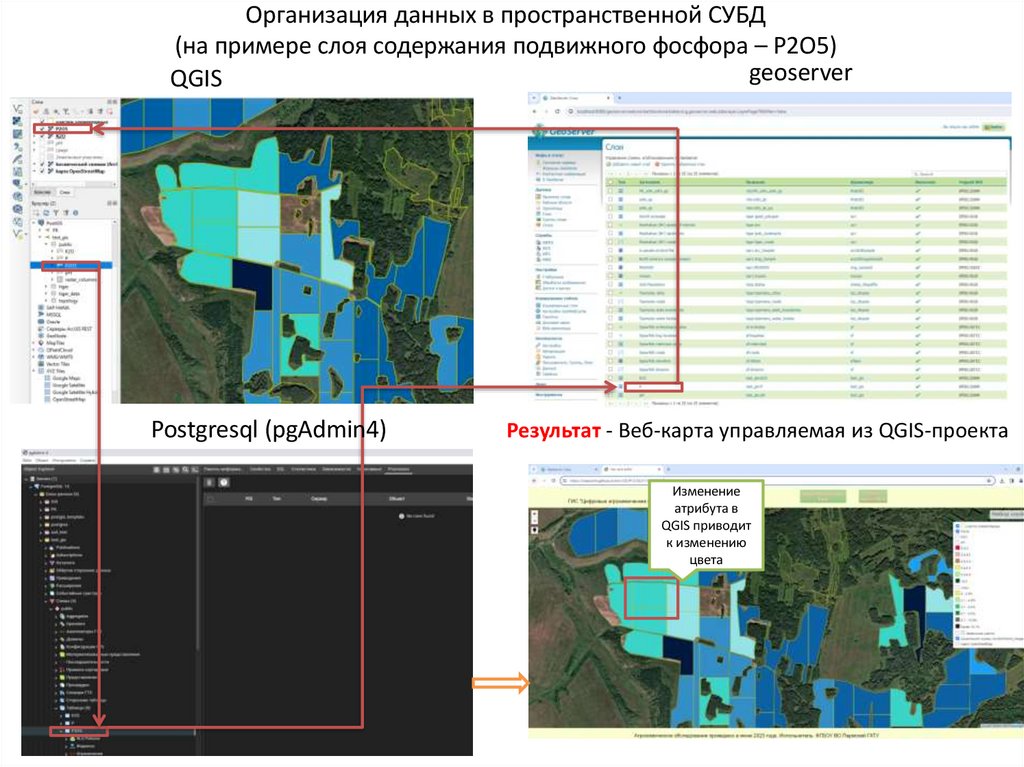The height and width of the screenshot is (767, 1024).
Task: Reload the GeoServer browser page
Action: pos(557,111)
